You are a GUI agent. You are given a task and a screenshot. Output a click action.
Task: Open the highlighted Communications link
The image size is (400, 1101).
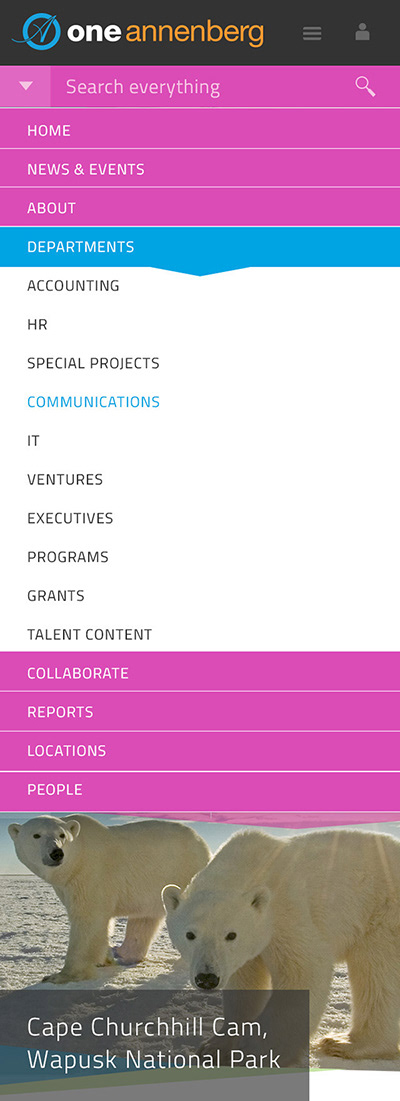(x=93, y=402)
